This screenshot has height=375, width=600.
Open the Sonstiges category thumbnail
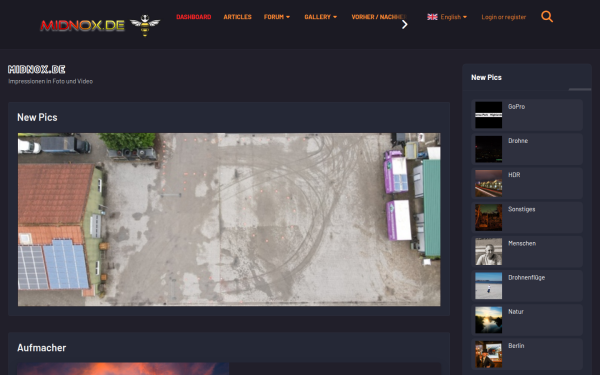[489, 217]
